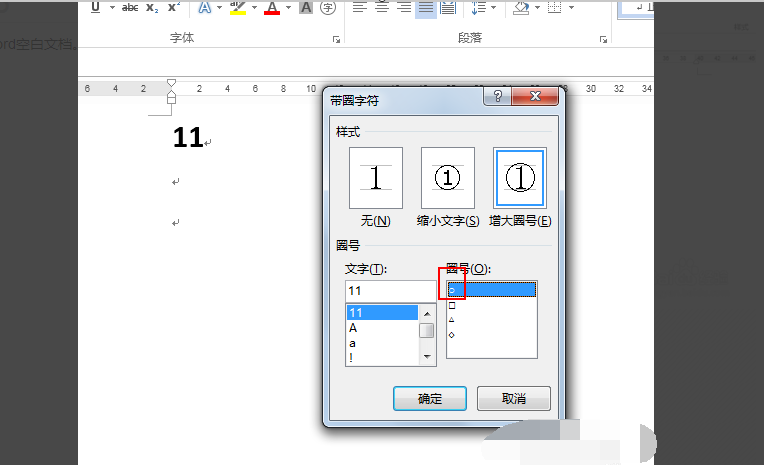
Task: Confirm with the 确定 button
Action: (430, 399)
